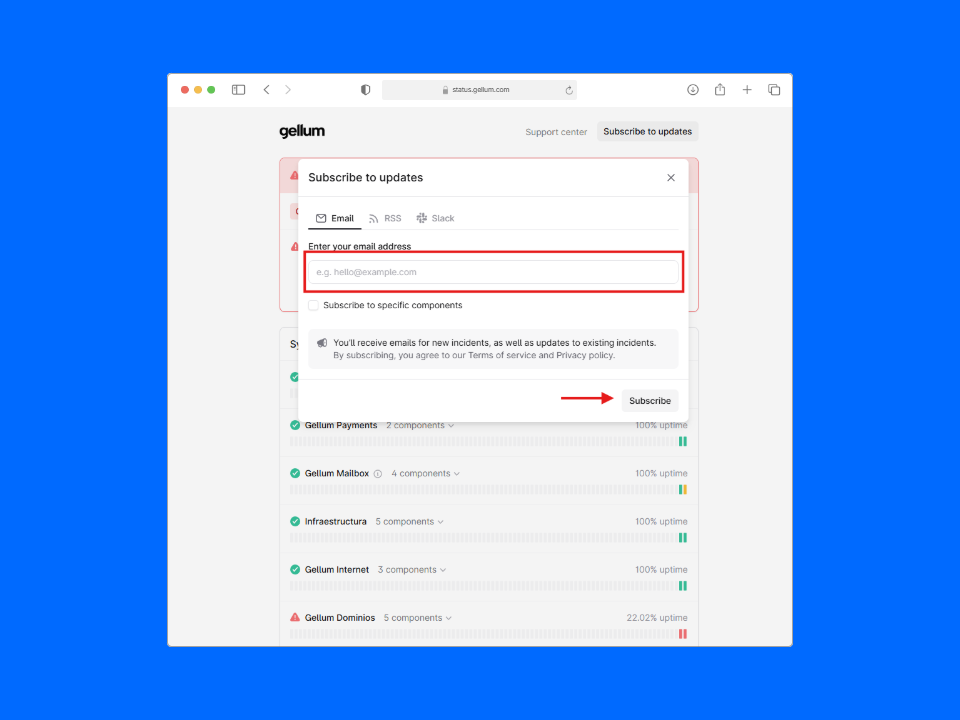Viewport: 960px width, 720px height.
Task: Close the Subscribe to updates dialog
Action: [x=671, y=178]
